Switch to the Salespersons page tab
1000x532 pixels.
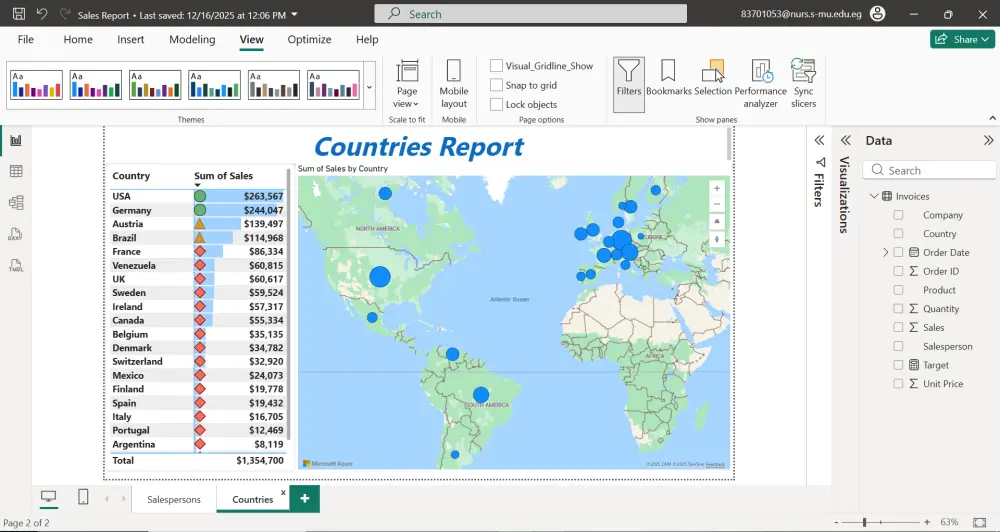pyautogui.click(x=173, y=499)
